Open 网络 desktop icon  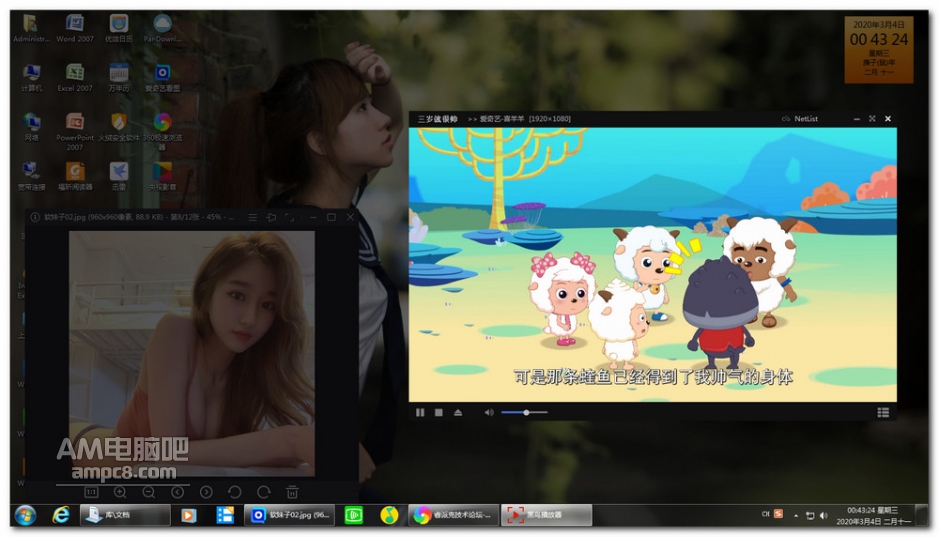(31, 126)
